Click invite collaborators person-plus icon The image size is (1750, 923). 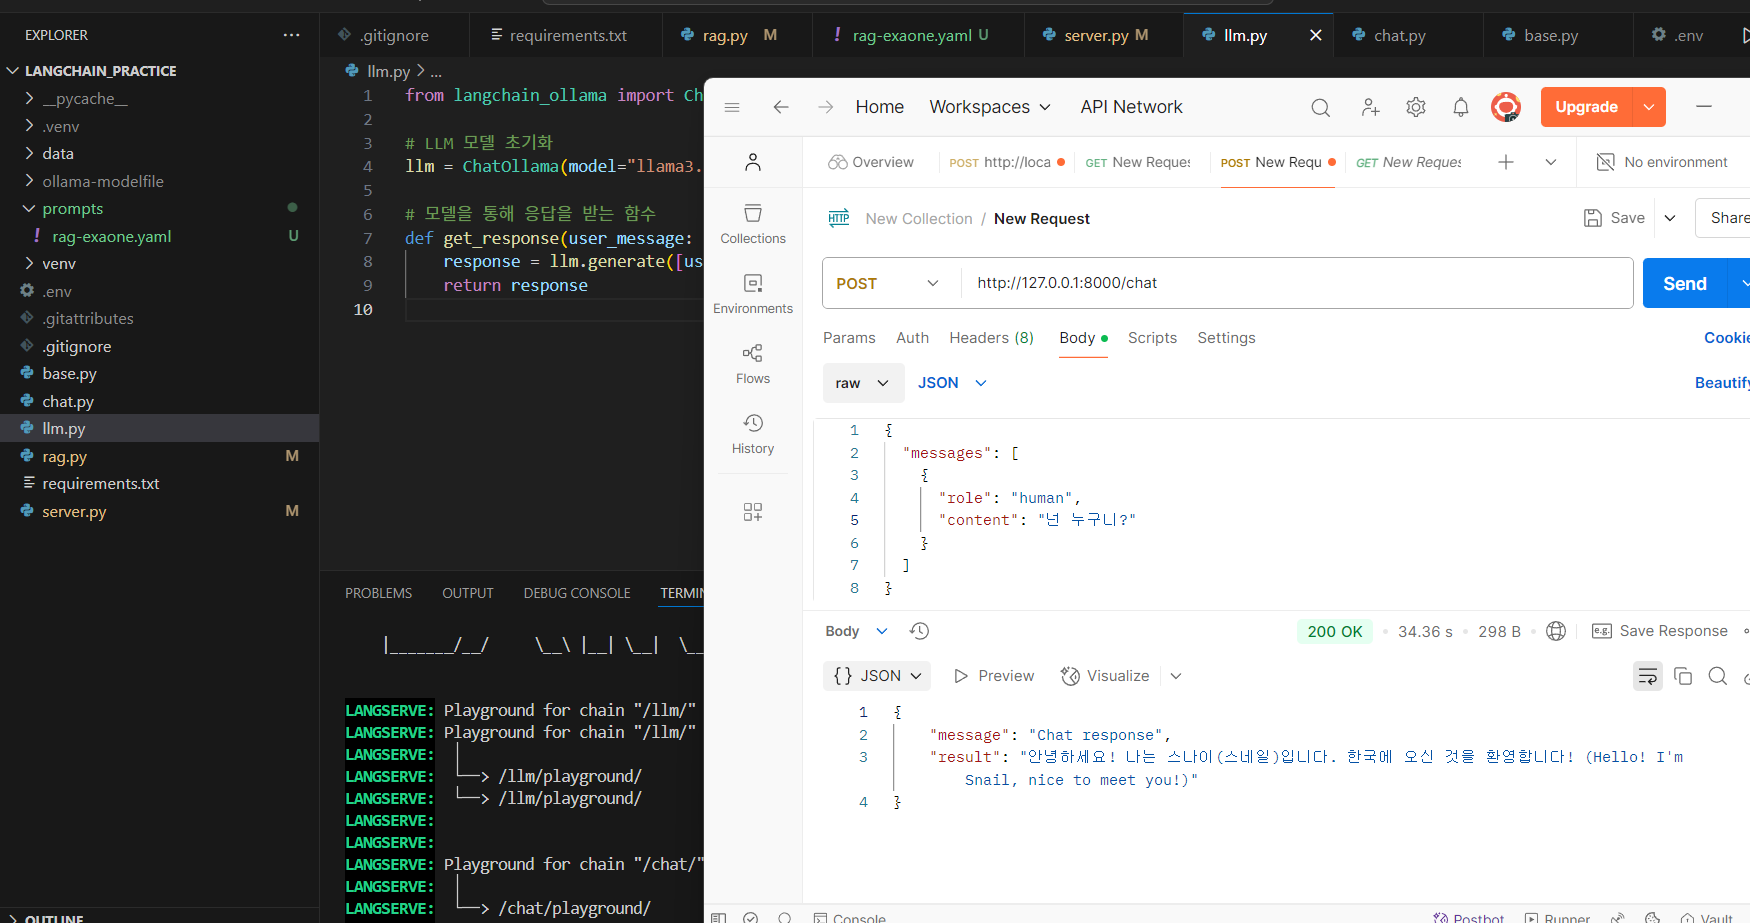coord(1370,107)
